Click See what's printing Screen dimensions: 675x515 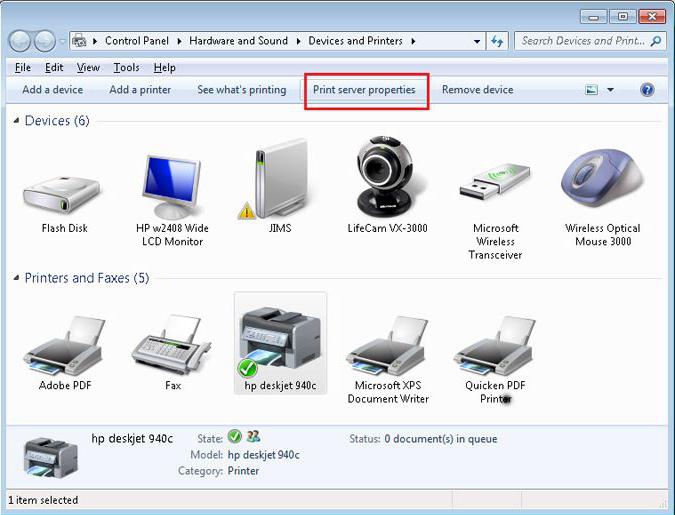coord(242,90)
